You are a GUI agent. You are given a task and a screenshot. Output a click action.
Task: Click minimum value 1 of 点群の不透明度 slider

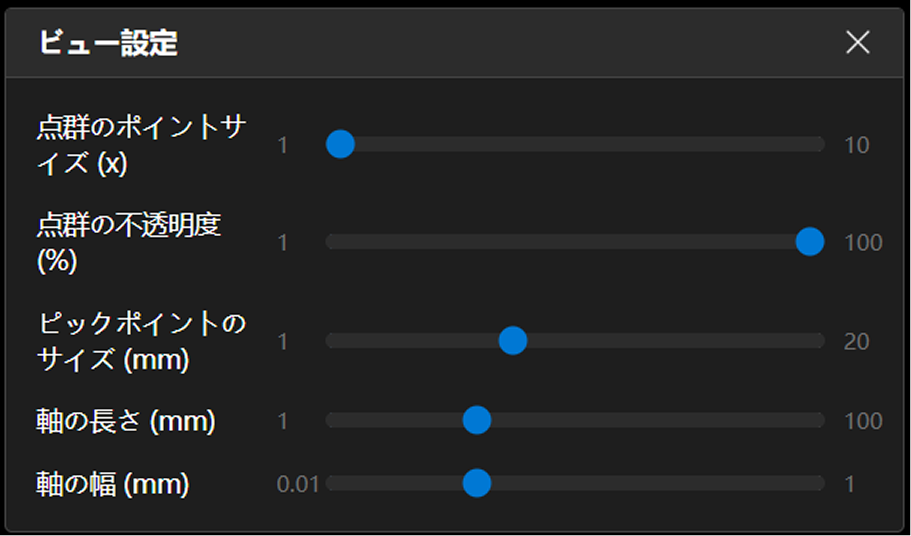tap(283, 242)
